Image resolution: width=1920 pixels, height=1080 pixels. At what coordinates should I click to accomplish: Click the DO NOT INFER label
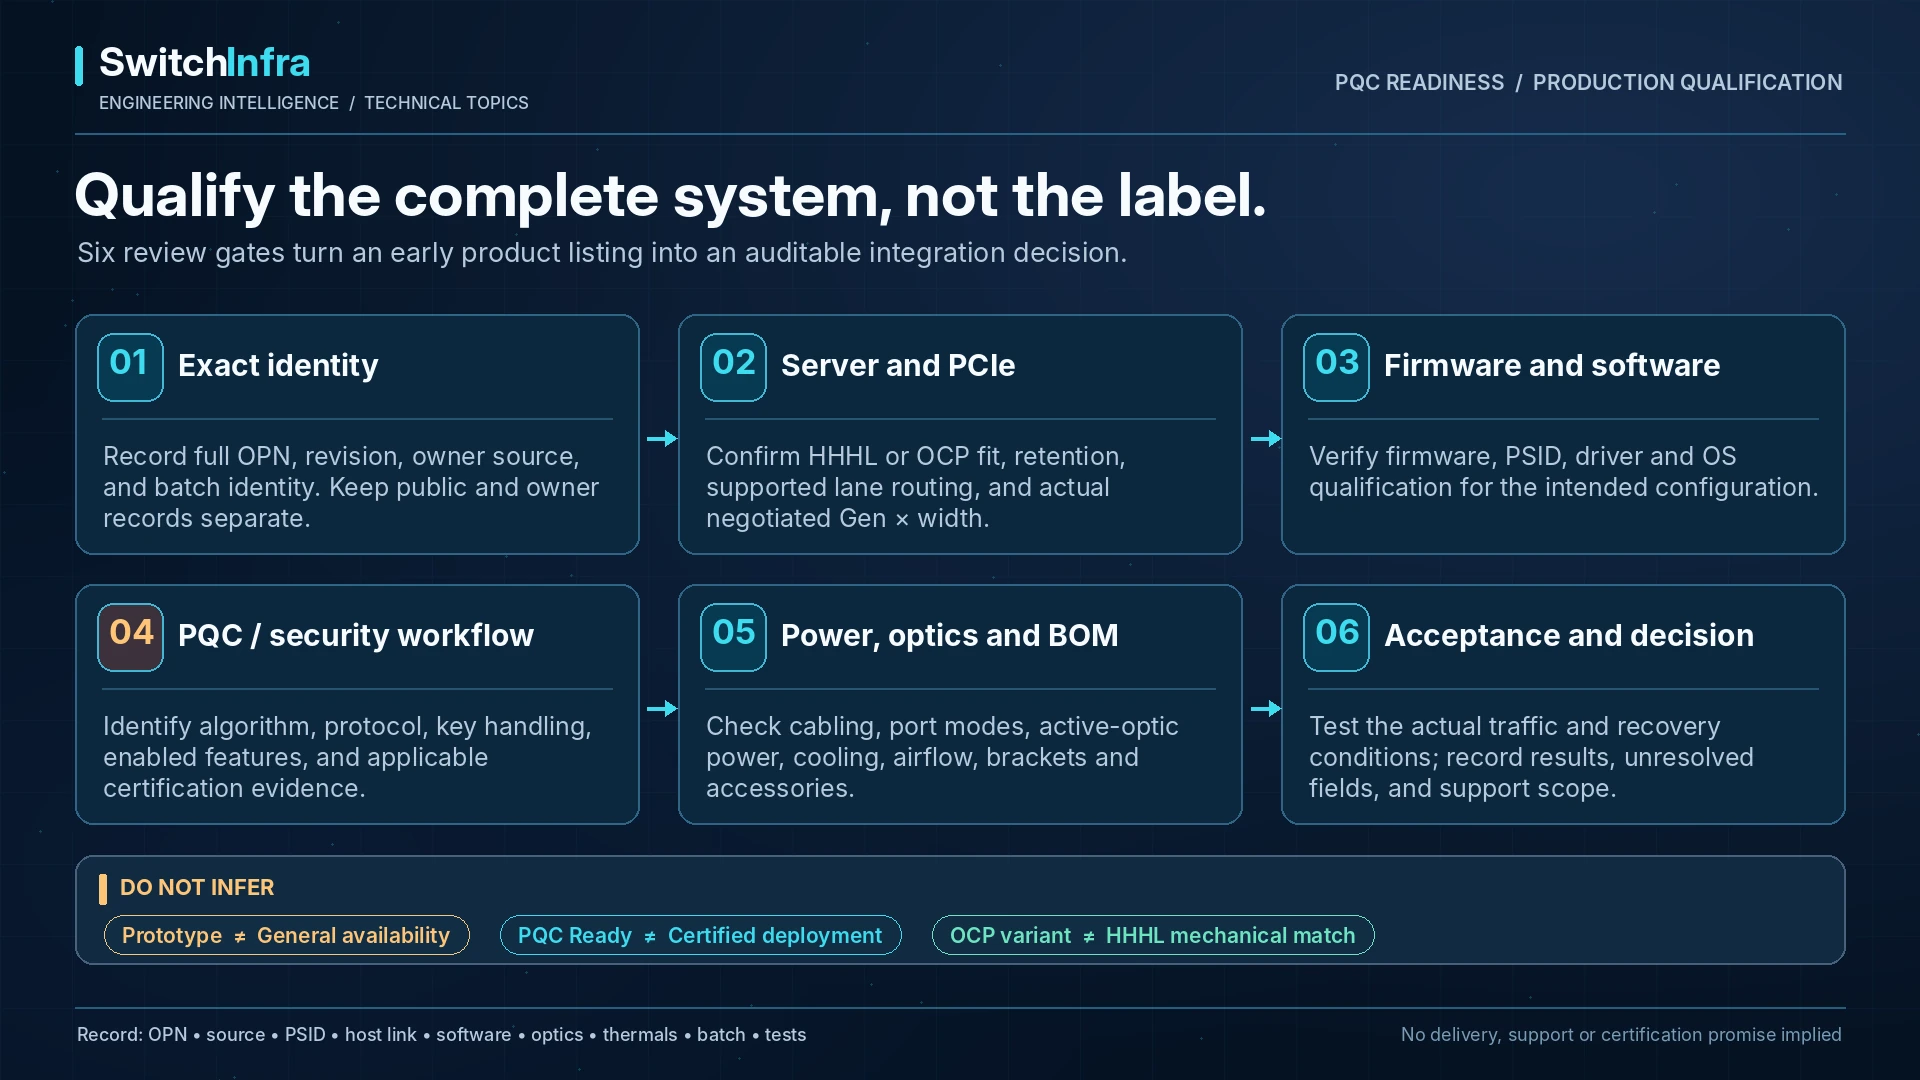[x=197, y=888]
